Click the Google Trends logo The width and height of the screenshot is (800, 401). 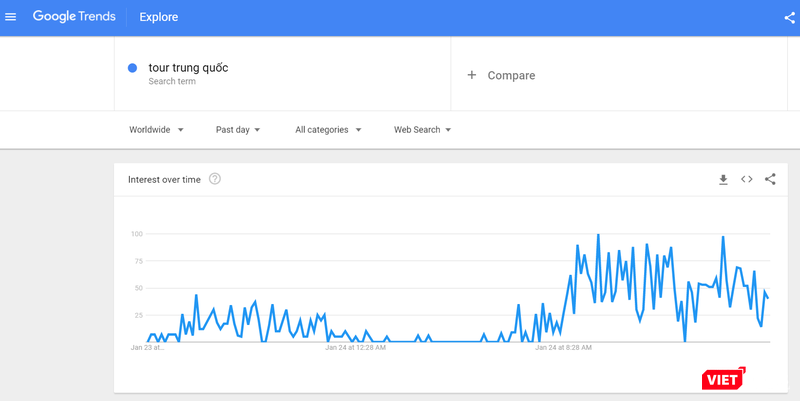click(x=74, y=17)
